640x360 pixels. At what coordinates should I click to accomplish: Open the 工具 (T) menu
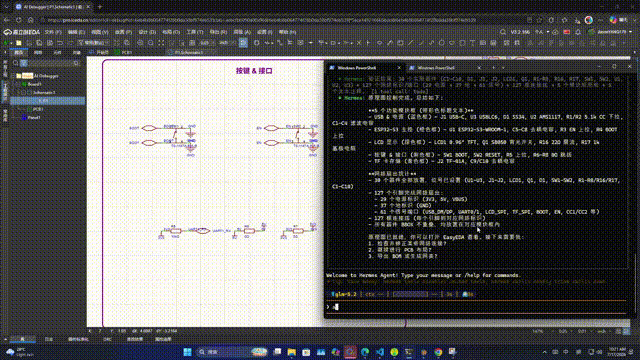click(x=195, y=32)
